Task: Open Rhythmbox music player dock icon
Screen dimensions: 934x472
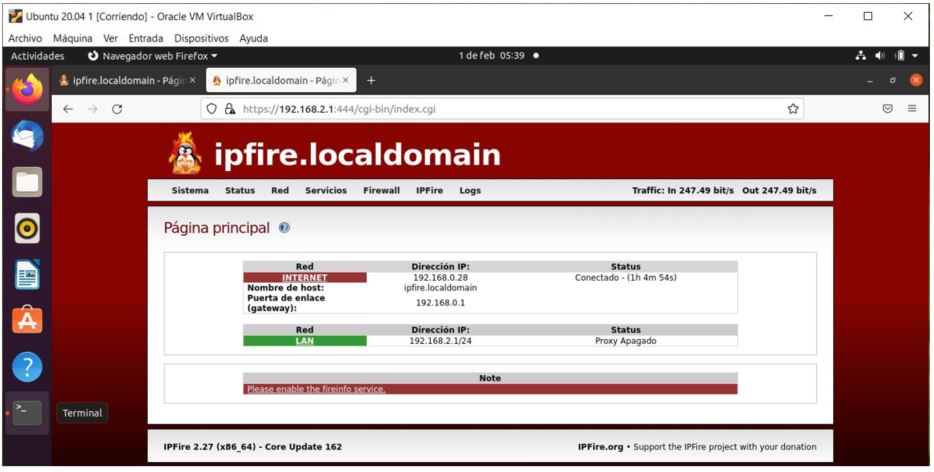Action: click(27, 228)
